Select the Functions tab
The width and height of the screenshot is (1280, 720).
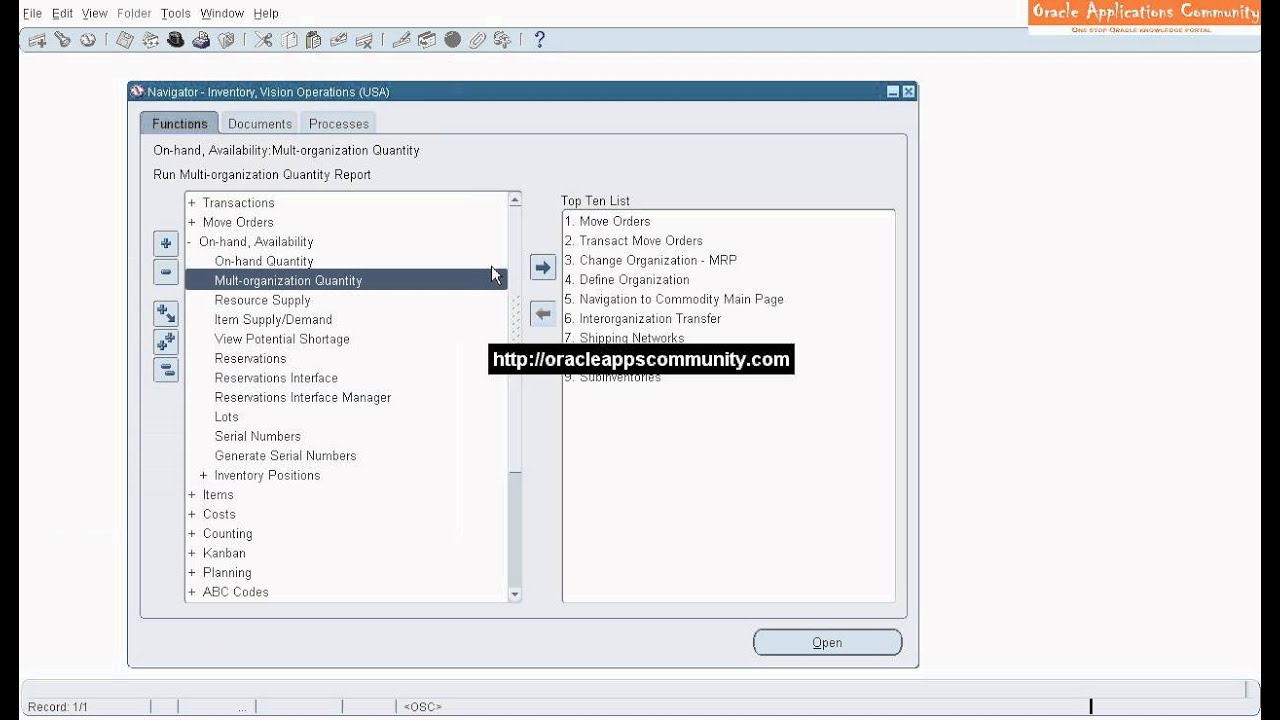point(179,124)
